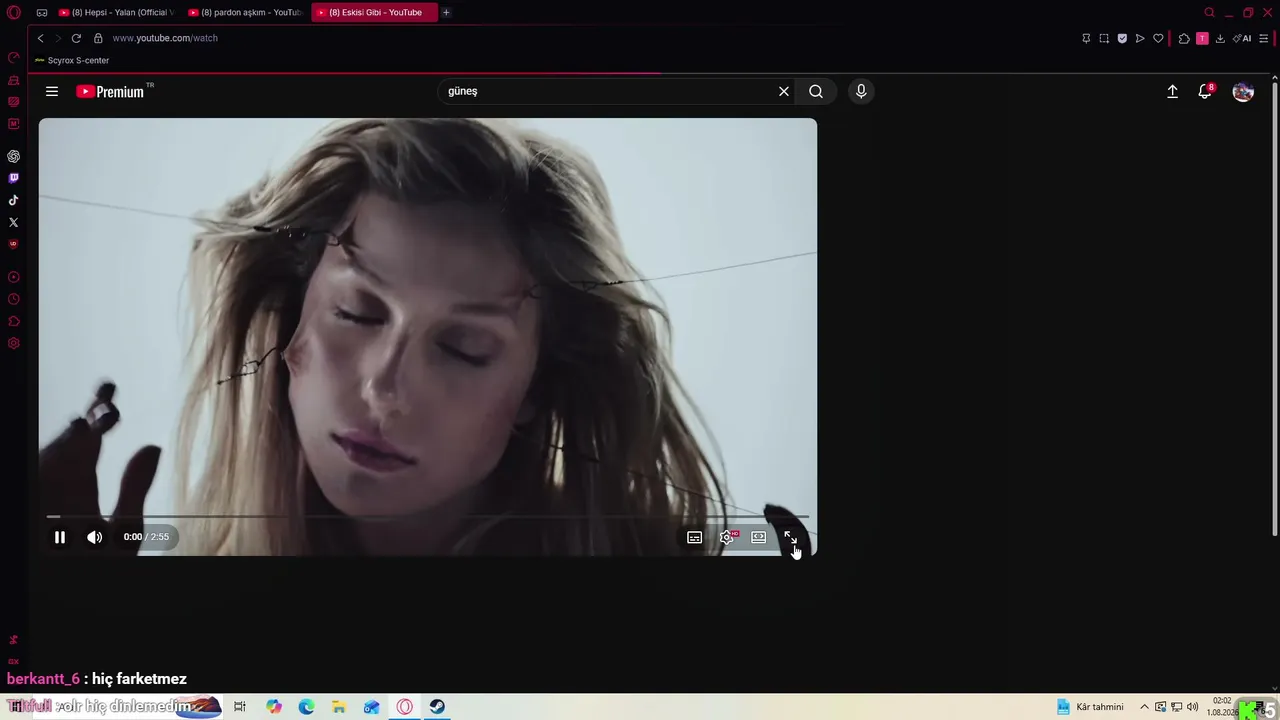Image resolution: width=1280 pixels, height=720 pixels.
Task: Switch to theater mode view
Action: pos(759,537)
